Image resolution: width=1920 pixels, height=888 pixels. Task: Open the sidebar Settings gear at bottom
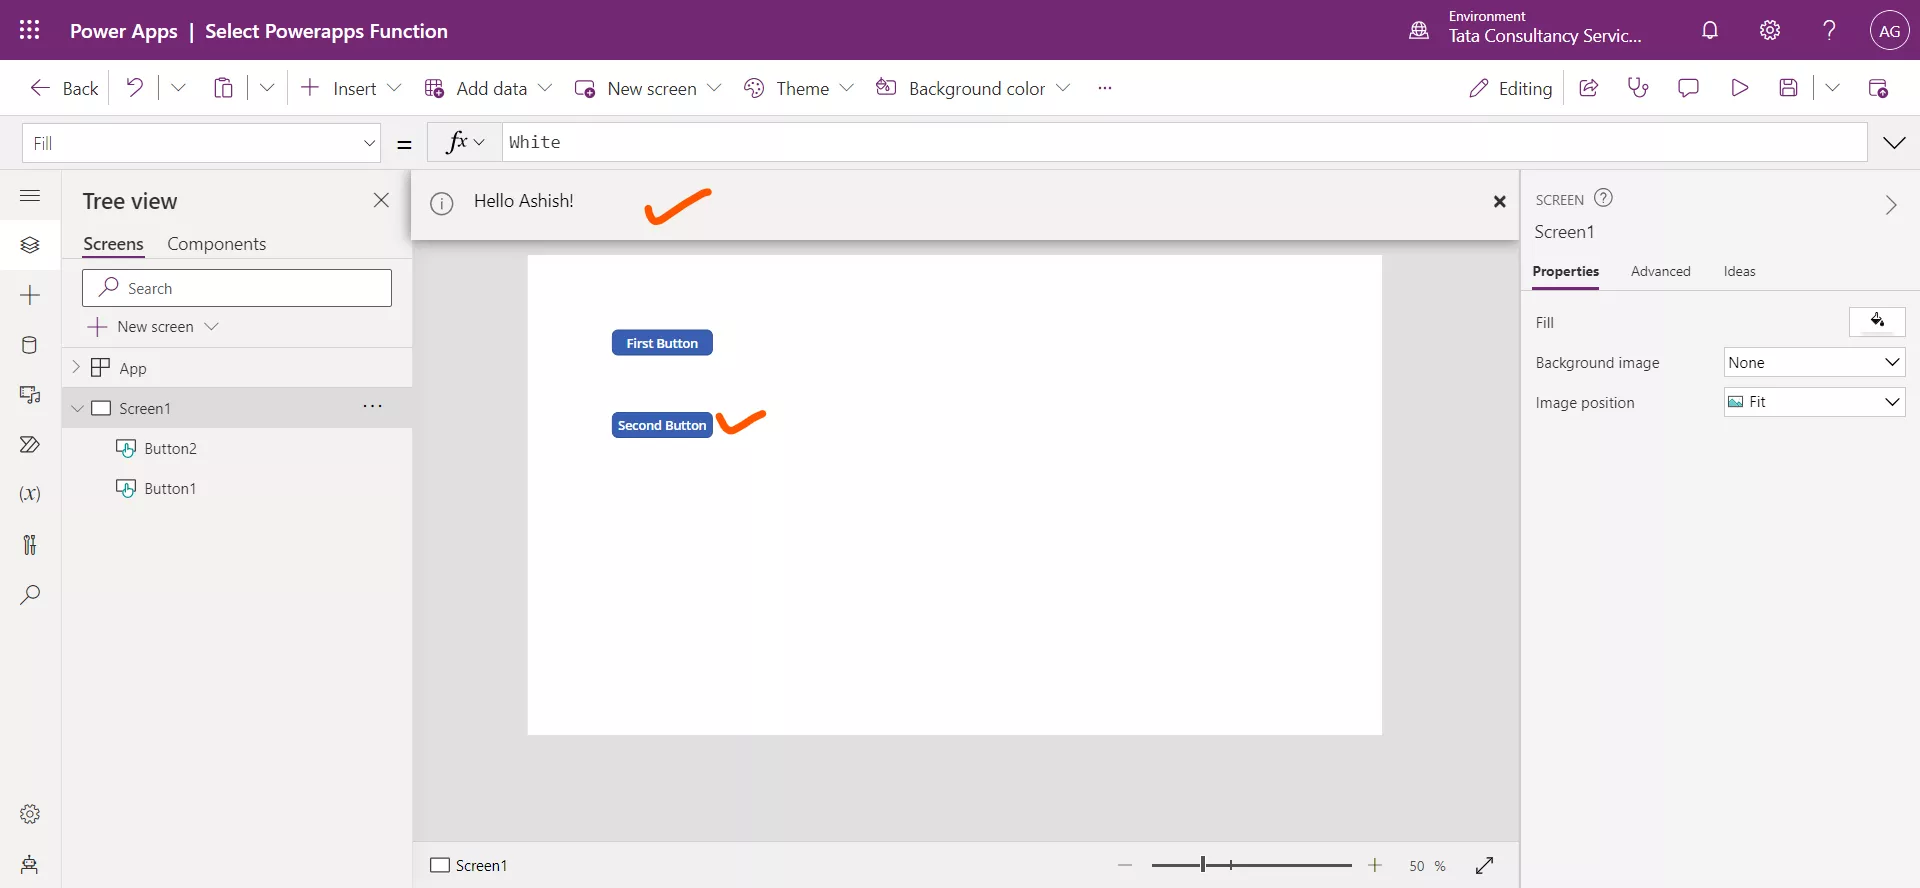pos(30,814)
